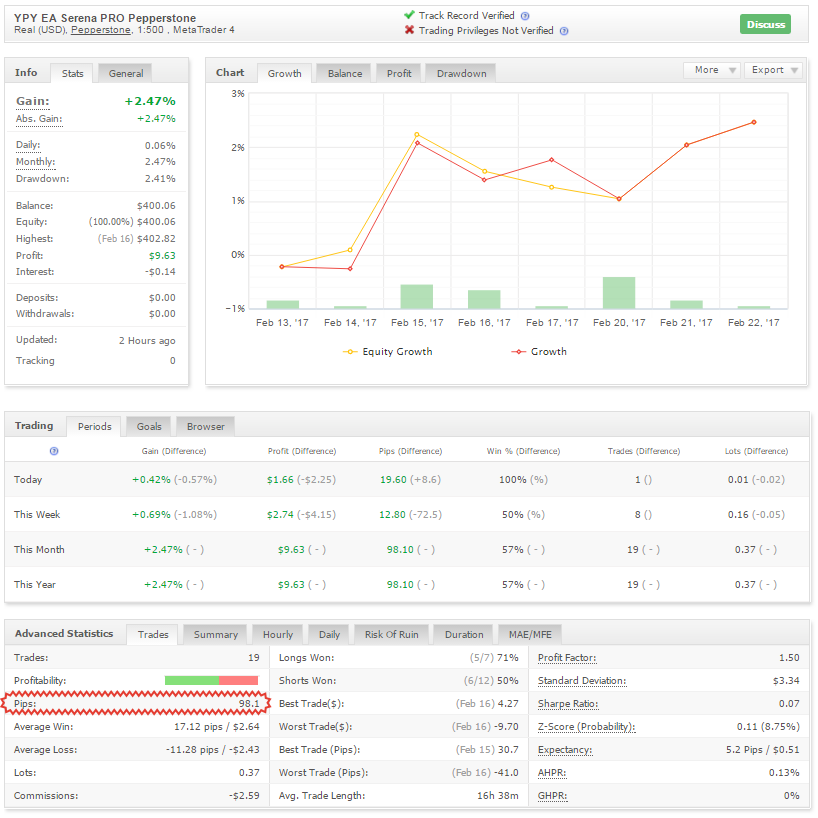Viewport: 818px width, 818px height.
Task: Click the Balance value $400.06
Action: point(156,206)
